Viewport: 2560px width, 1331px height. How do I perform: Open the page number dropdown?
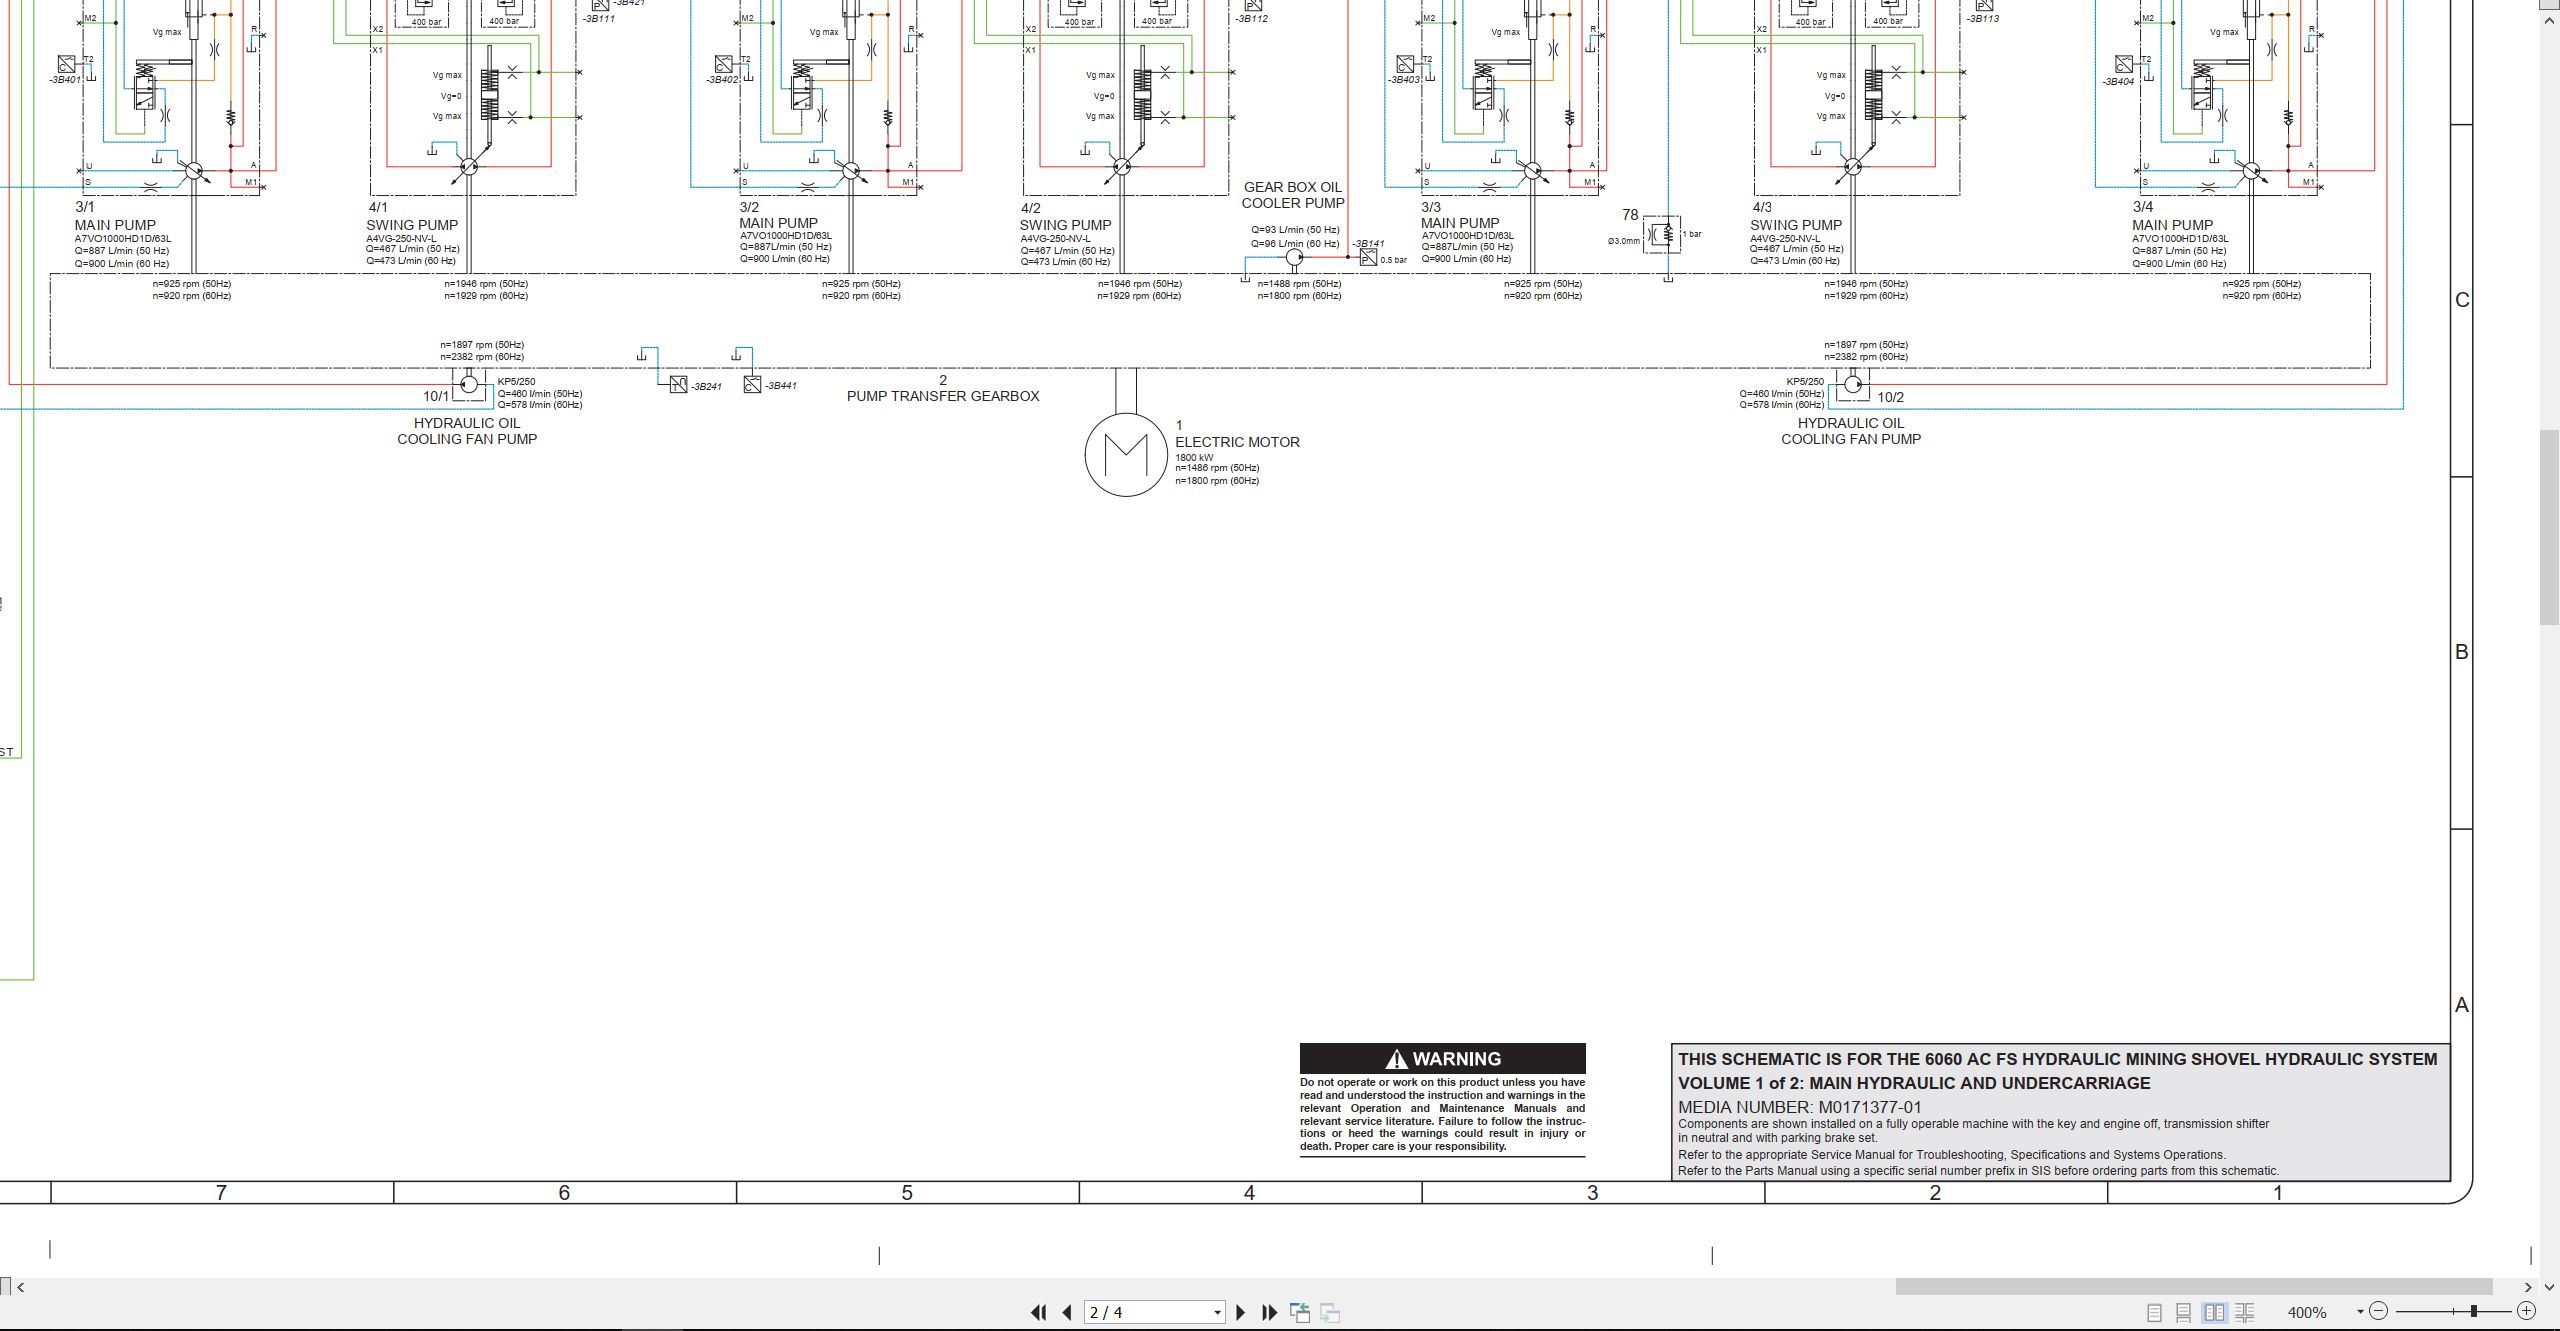(x=1217, y=1313)
